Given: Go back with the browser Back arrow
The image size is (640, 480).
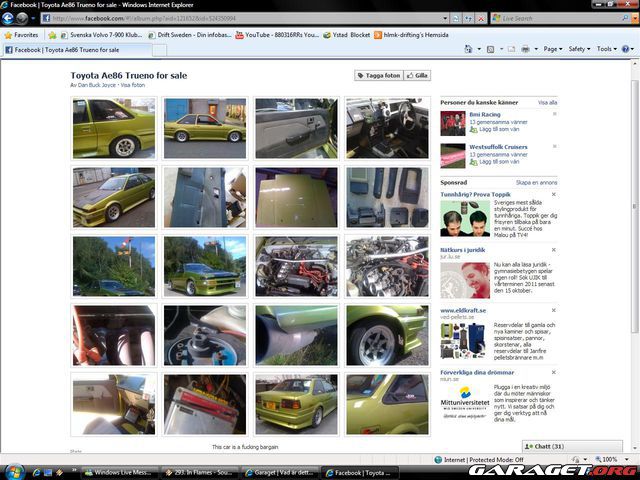Looking at the screenshot, I should click(x=8, y=18).
